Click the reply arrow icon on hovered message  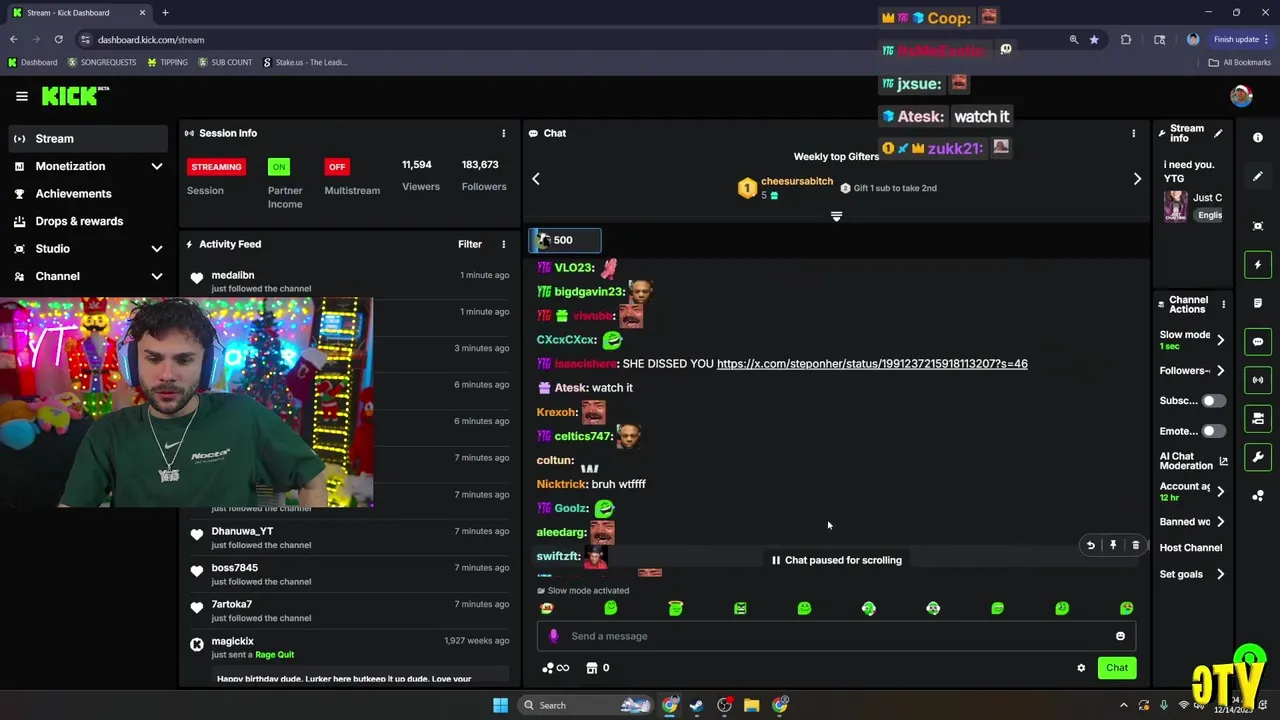coord(1091,545)
